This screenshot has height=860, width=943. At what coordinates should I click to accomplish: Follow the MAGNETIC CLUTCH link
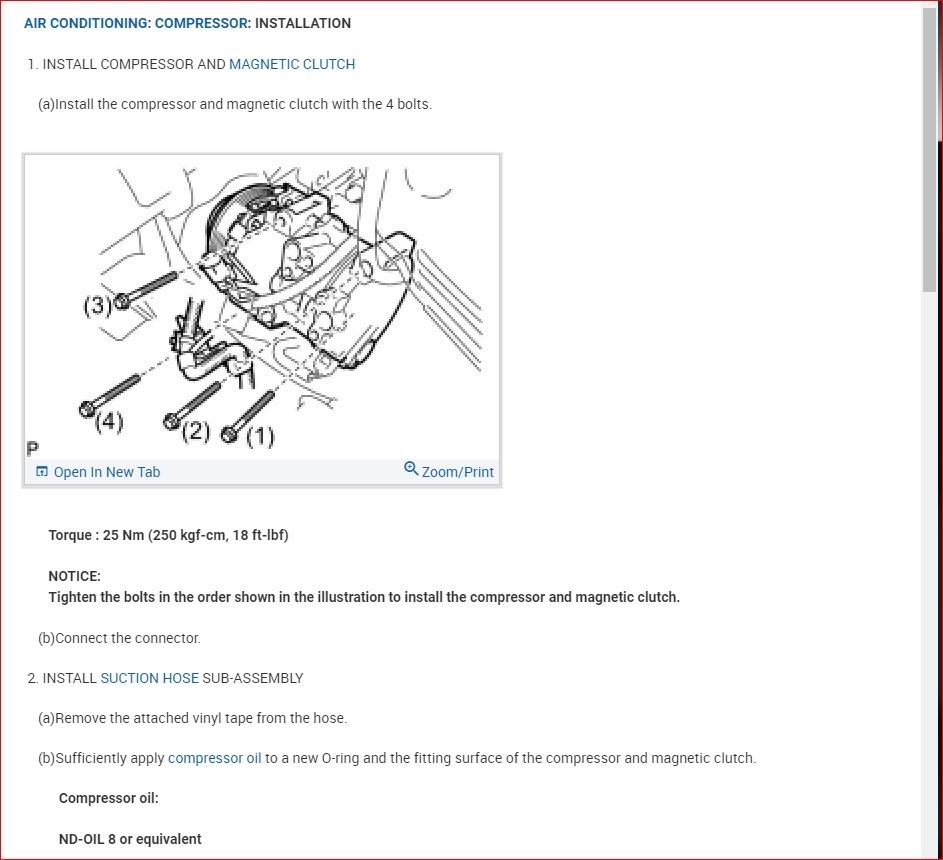[292, 64]
